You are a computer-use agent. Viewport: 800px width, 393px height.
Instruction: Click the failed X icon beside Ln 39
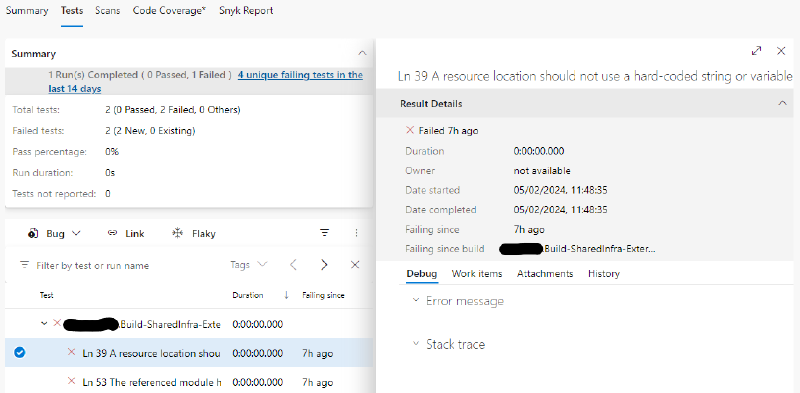[71, 352]
